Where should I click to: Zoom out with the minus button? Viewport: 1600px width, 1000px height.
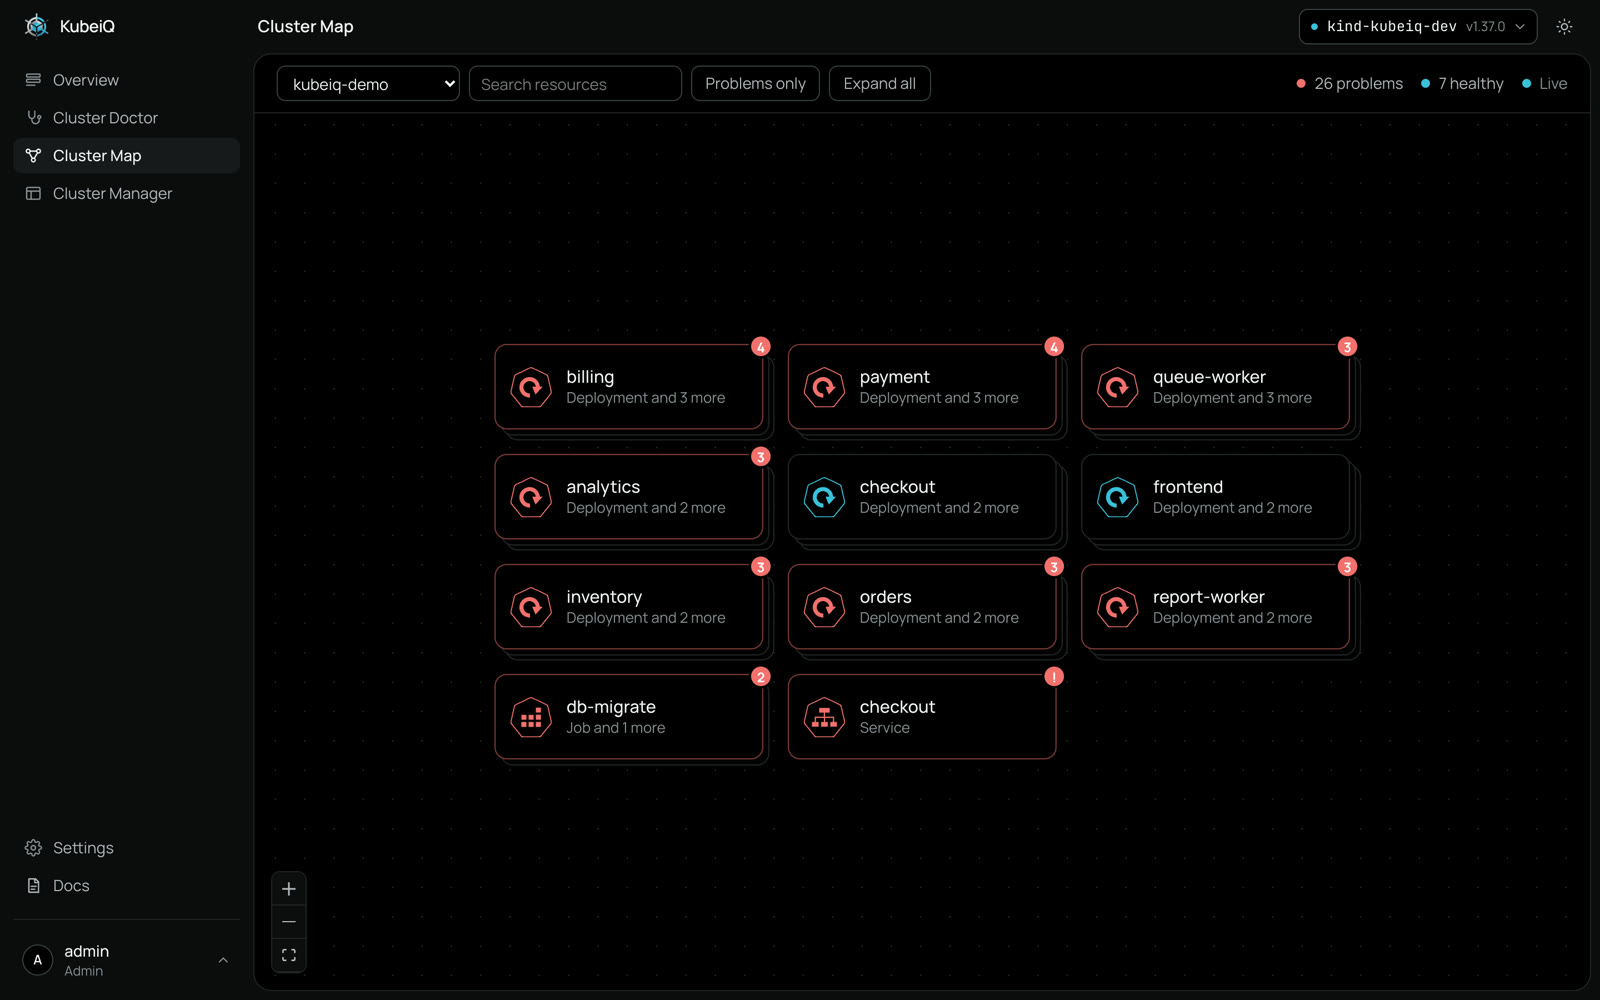pyautogui.click(x=289, y=922)
